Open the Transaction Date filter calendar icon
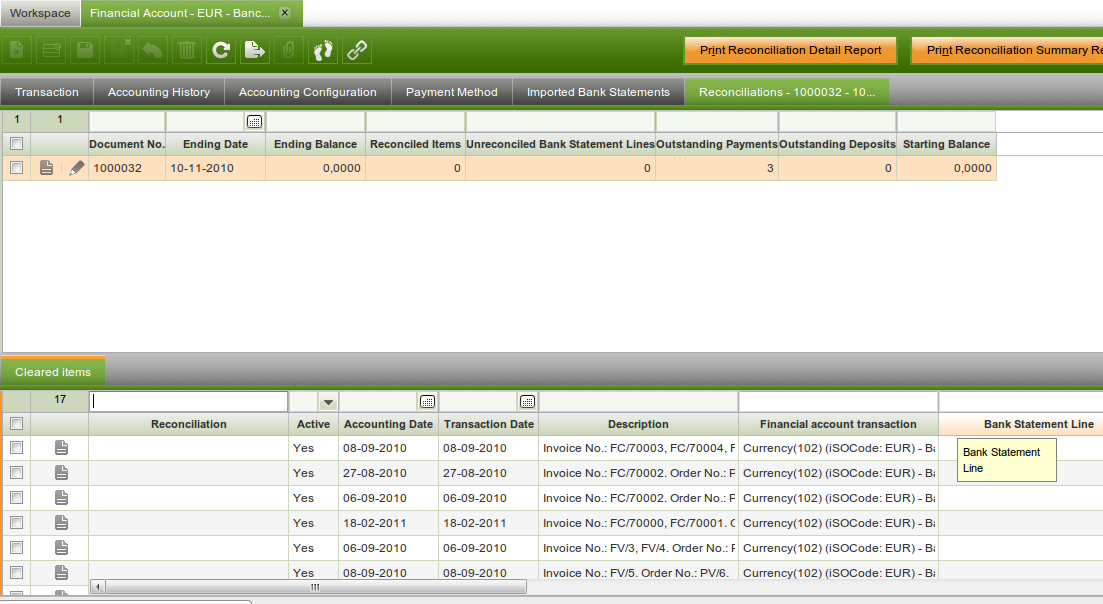 point(528,401)
